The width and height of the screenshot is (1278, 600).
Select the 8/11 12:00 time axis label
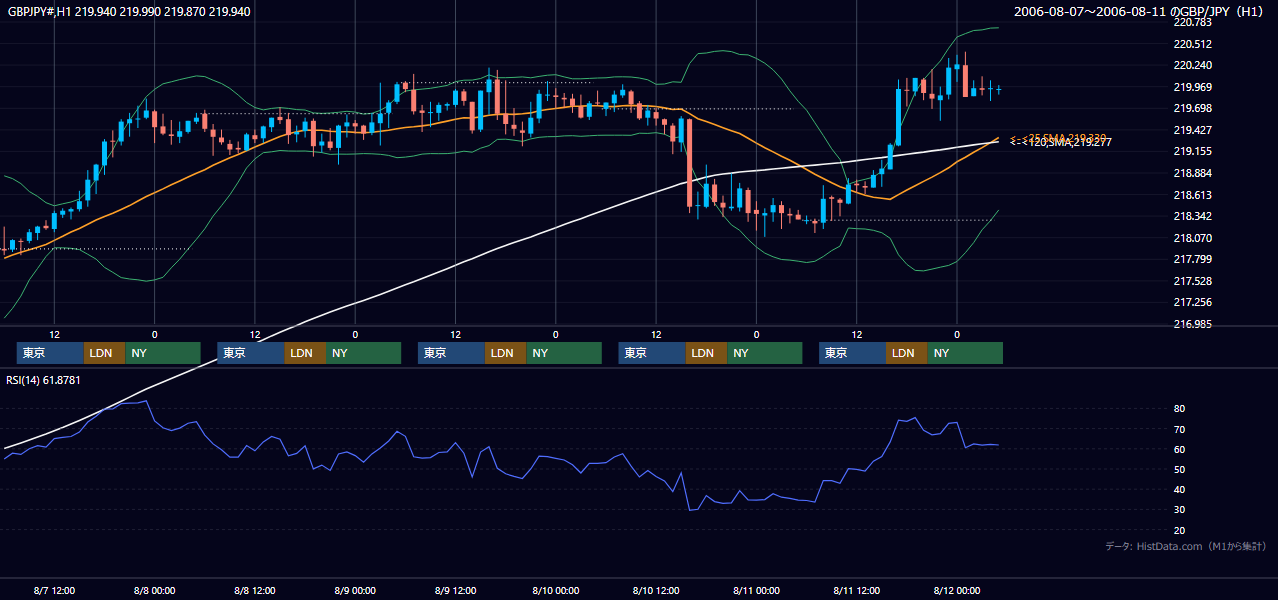[x=856, y=590]
